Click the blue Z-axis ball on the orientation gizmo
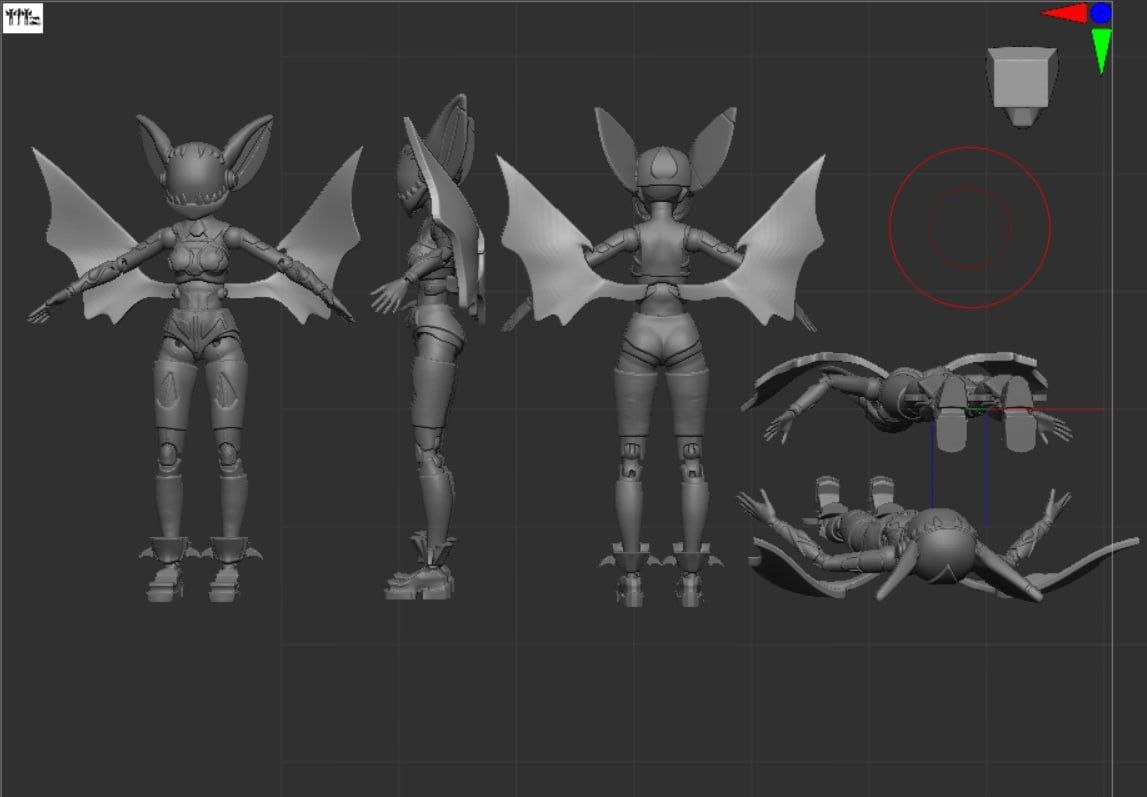1147x797 pixels. (1101, 13)
